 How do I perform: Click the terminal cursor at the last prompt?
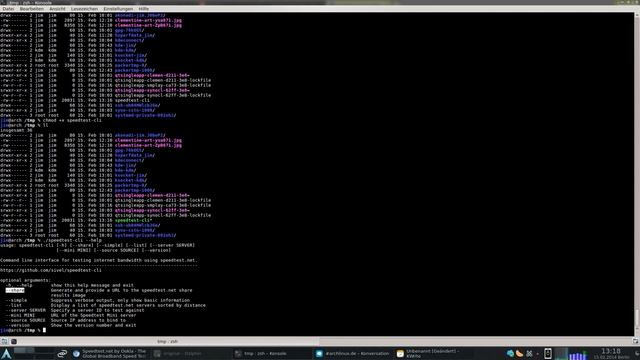click(x=44, y=330)
